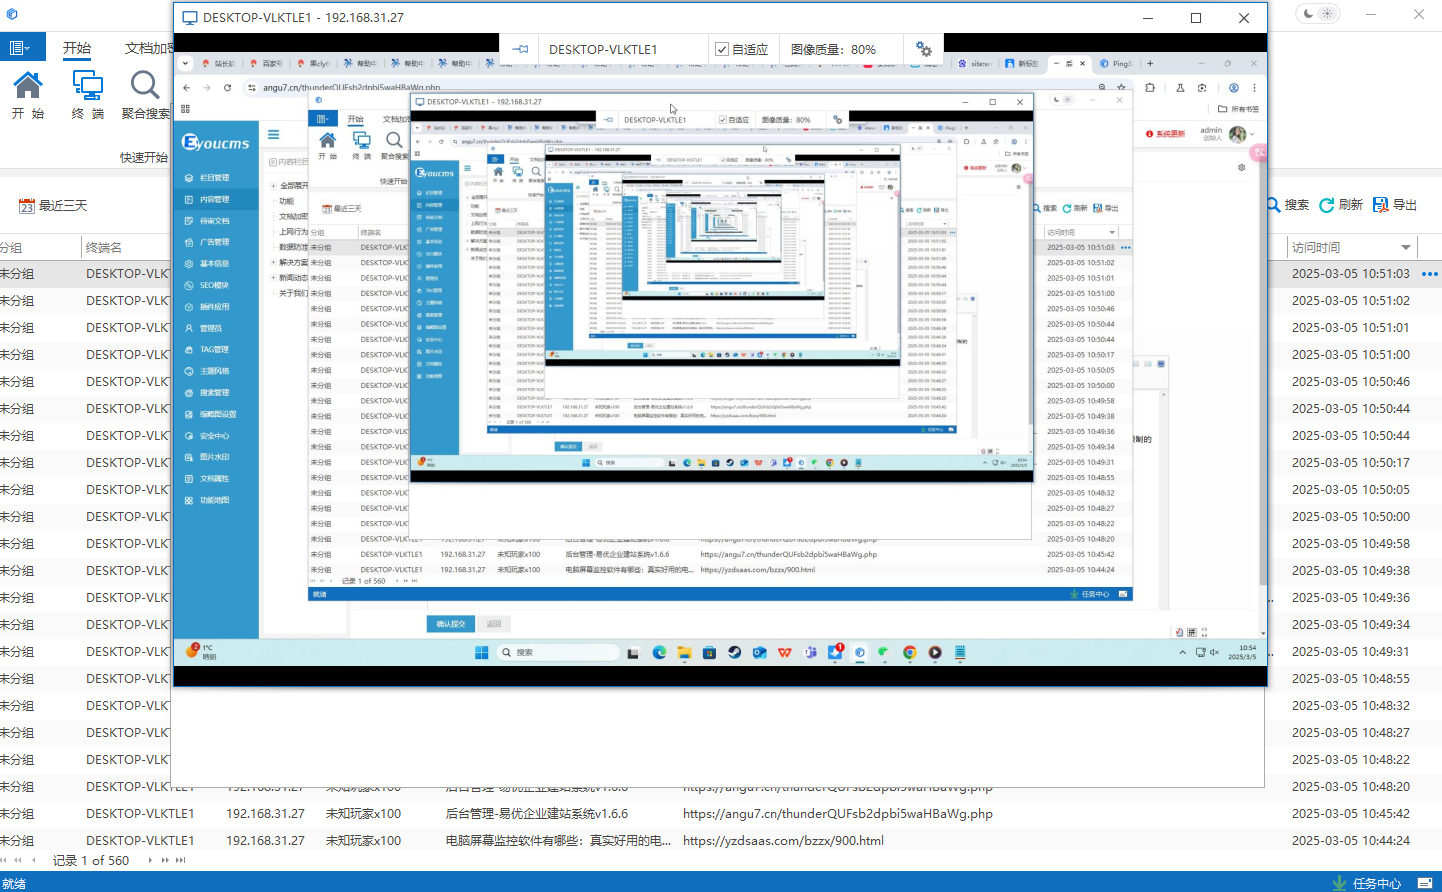This screenshot has height=892, width=1442.
Task: Click the pin icon in the outermost remote window toolbar
Action: click(520, 49)
